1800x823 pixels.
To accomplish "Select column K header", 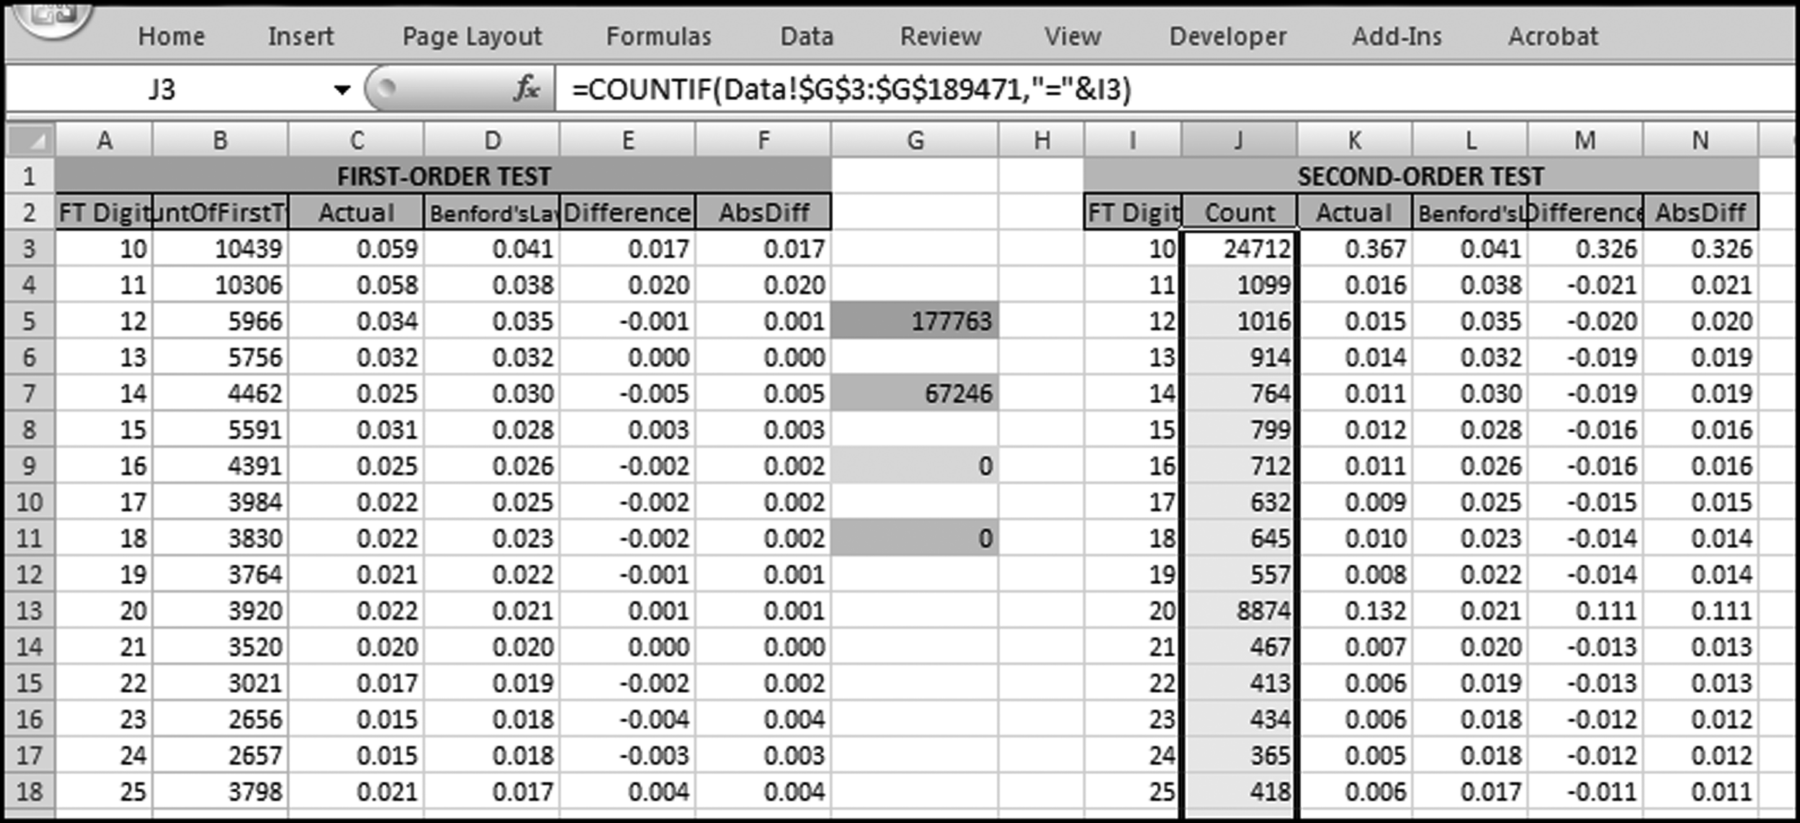I will pyautogui.click(x=1355, y=140).
